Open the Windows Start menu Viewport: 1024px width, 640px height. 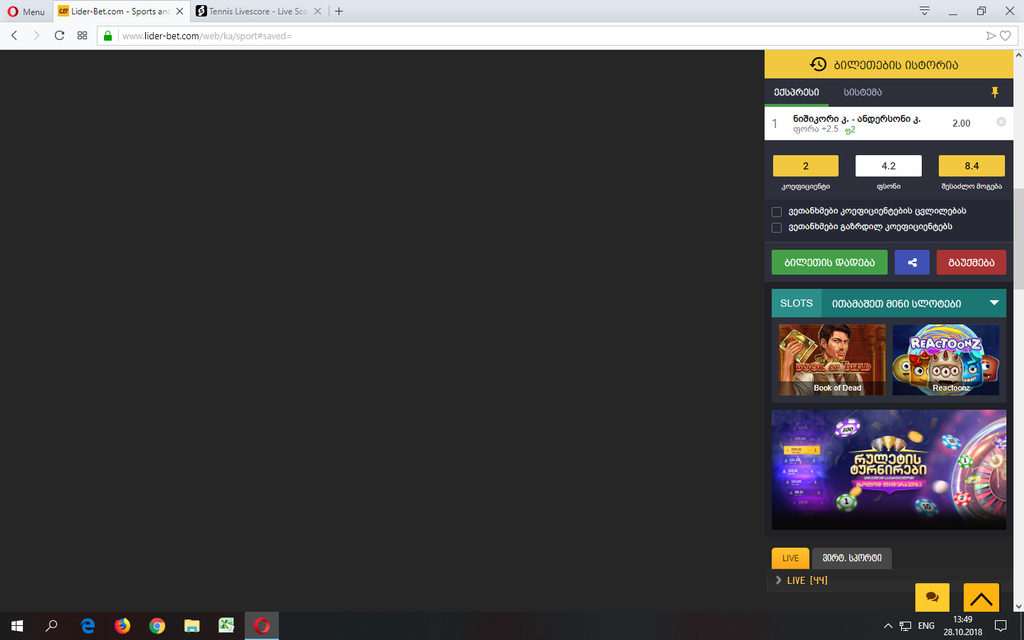coord(17,626)
